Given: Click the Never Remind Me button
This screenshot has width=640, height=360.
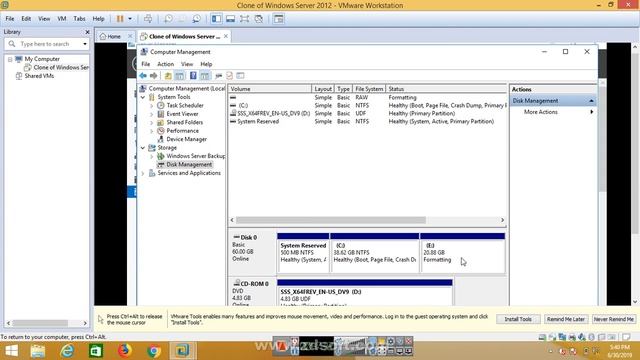Looking at the screenshot, I should pos(614,319).
